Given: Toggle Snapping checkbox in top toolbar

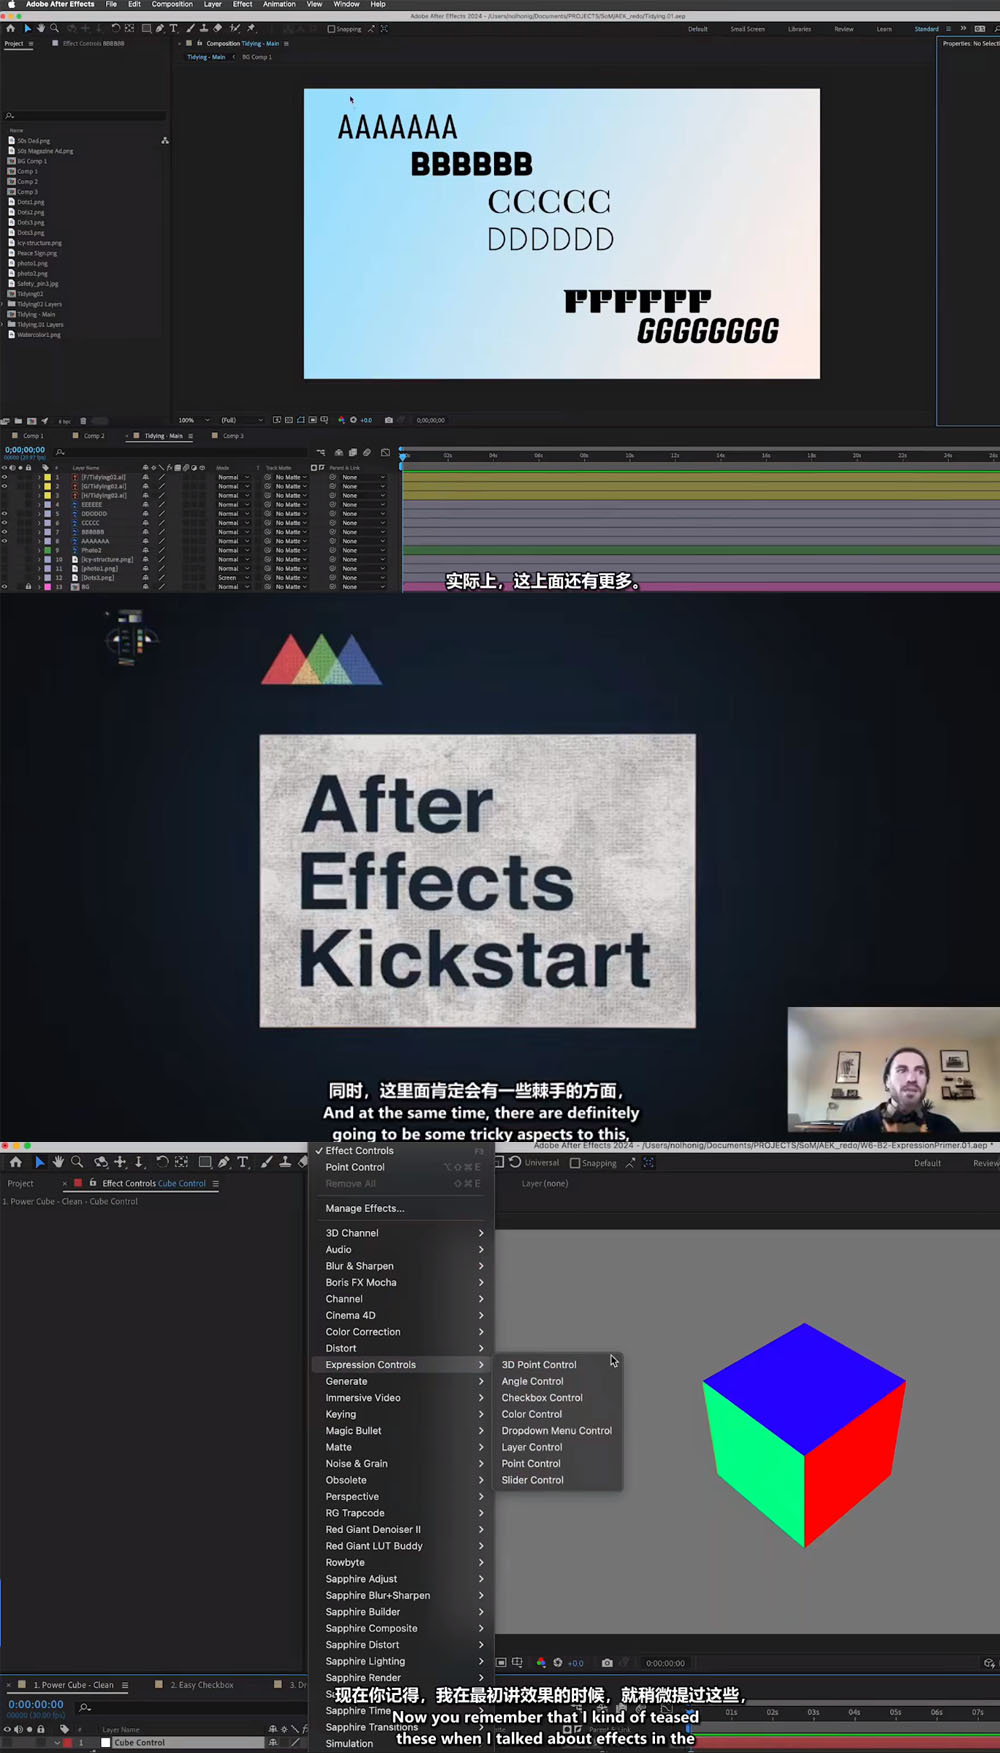Looking at the screenshot, I should (331, 29).
